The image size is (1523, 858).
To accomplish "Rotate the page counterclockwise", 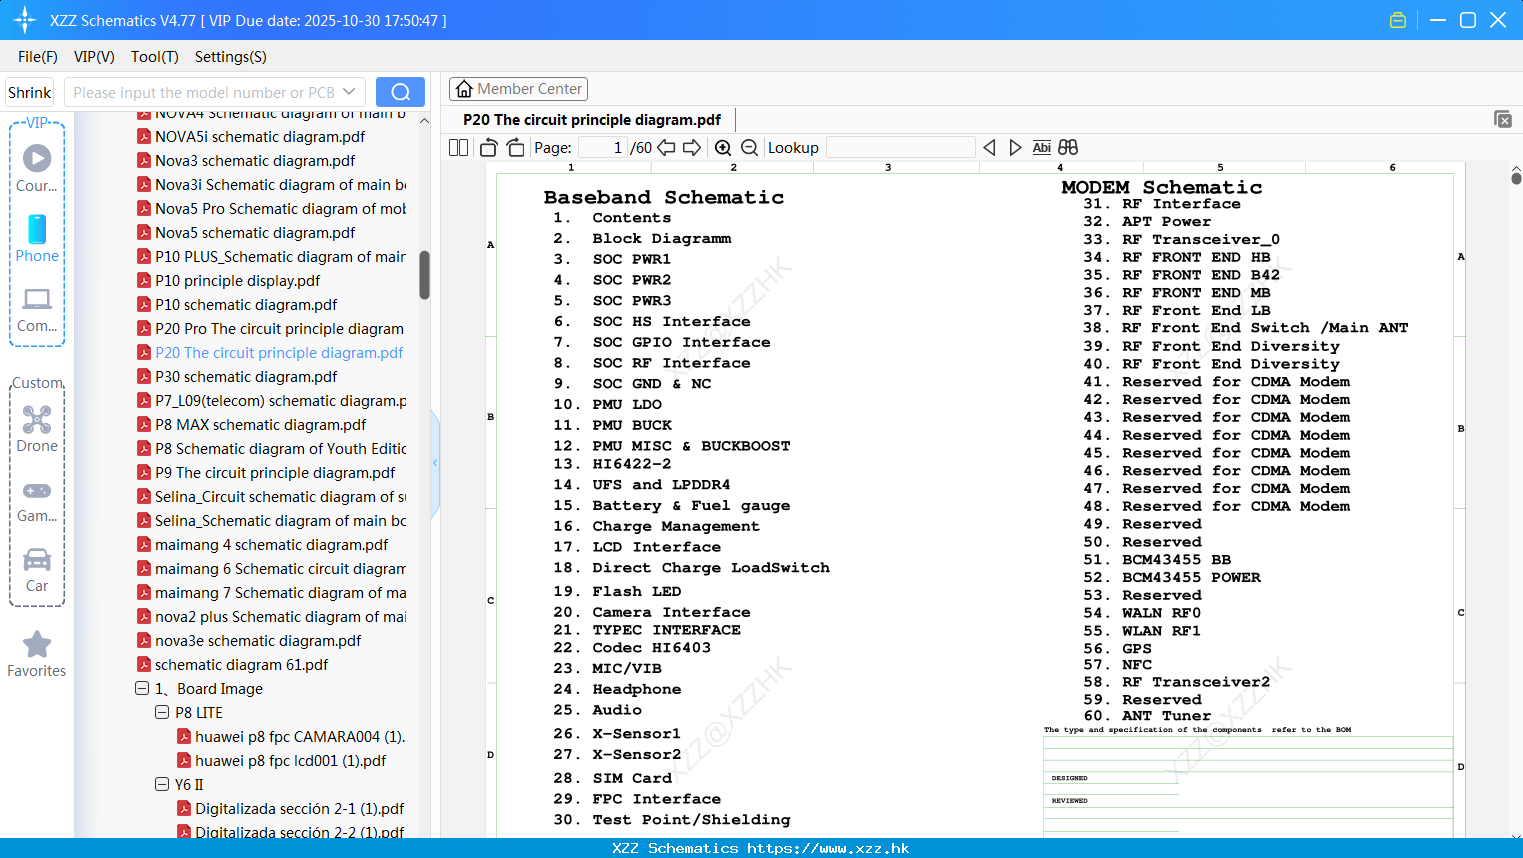I will [489, 147].
